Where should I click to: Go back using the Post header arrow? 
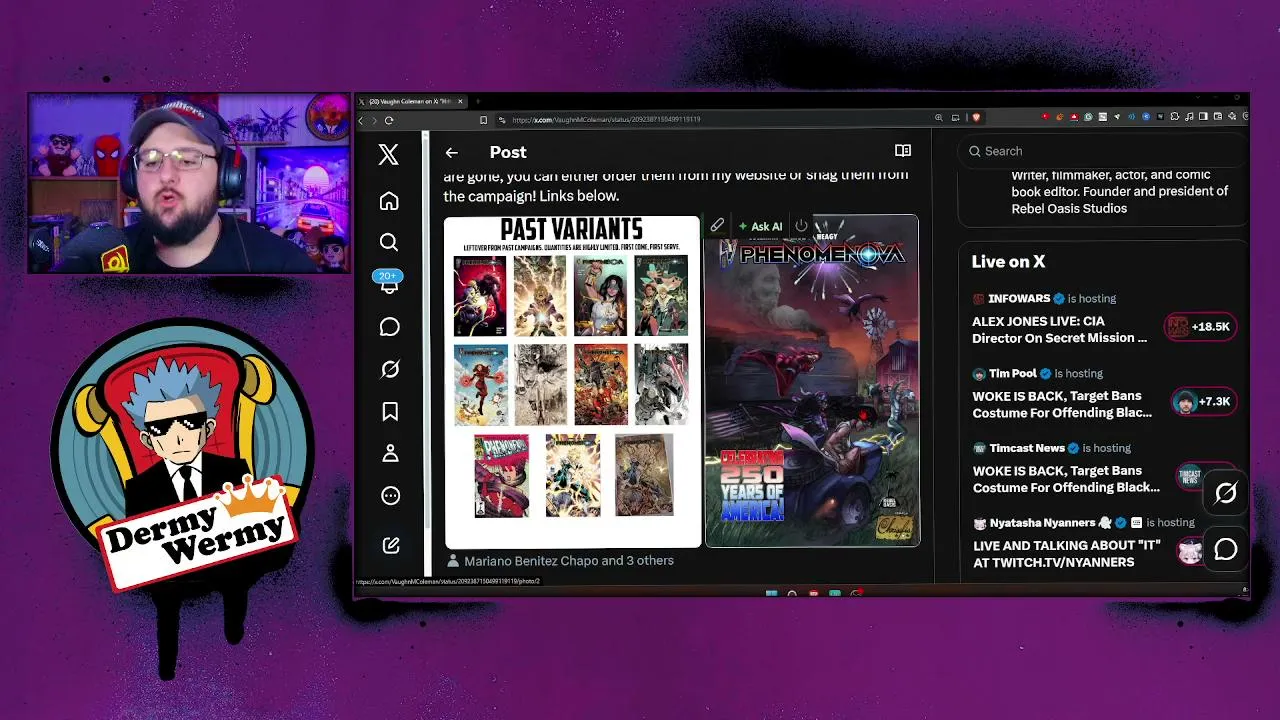coord(452,152)
